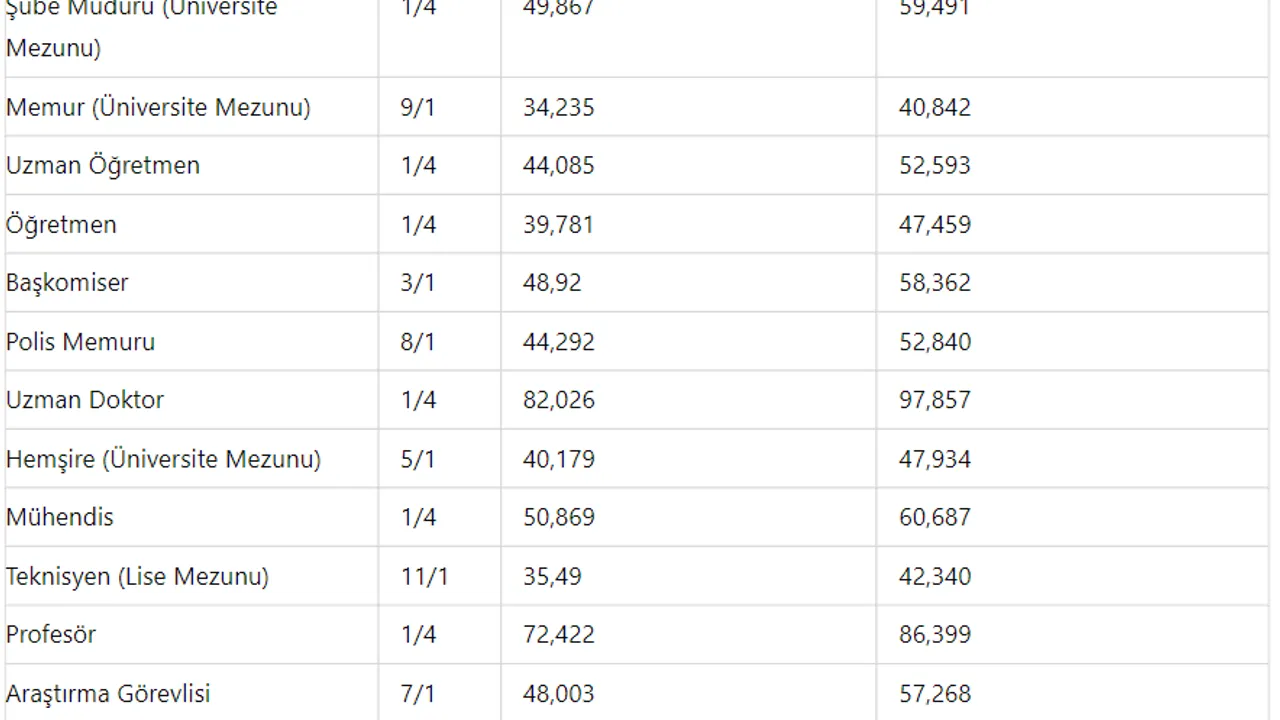Viewport: 1280px width, 720px height.
Task: Click the Öğretmen salary value 39,781
Action: click(558, 224)
